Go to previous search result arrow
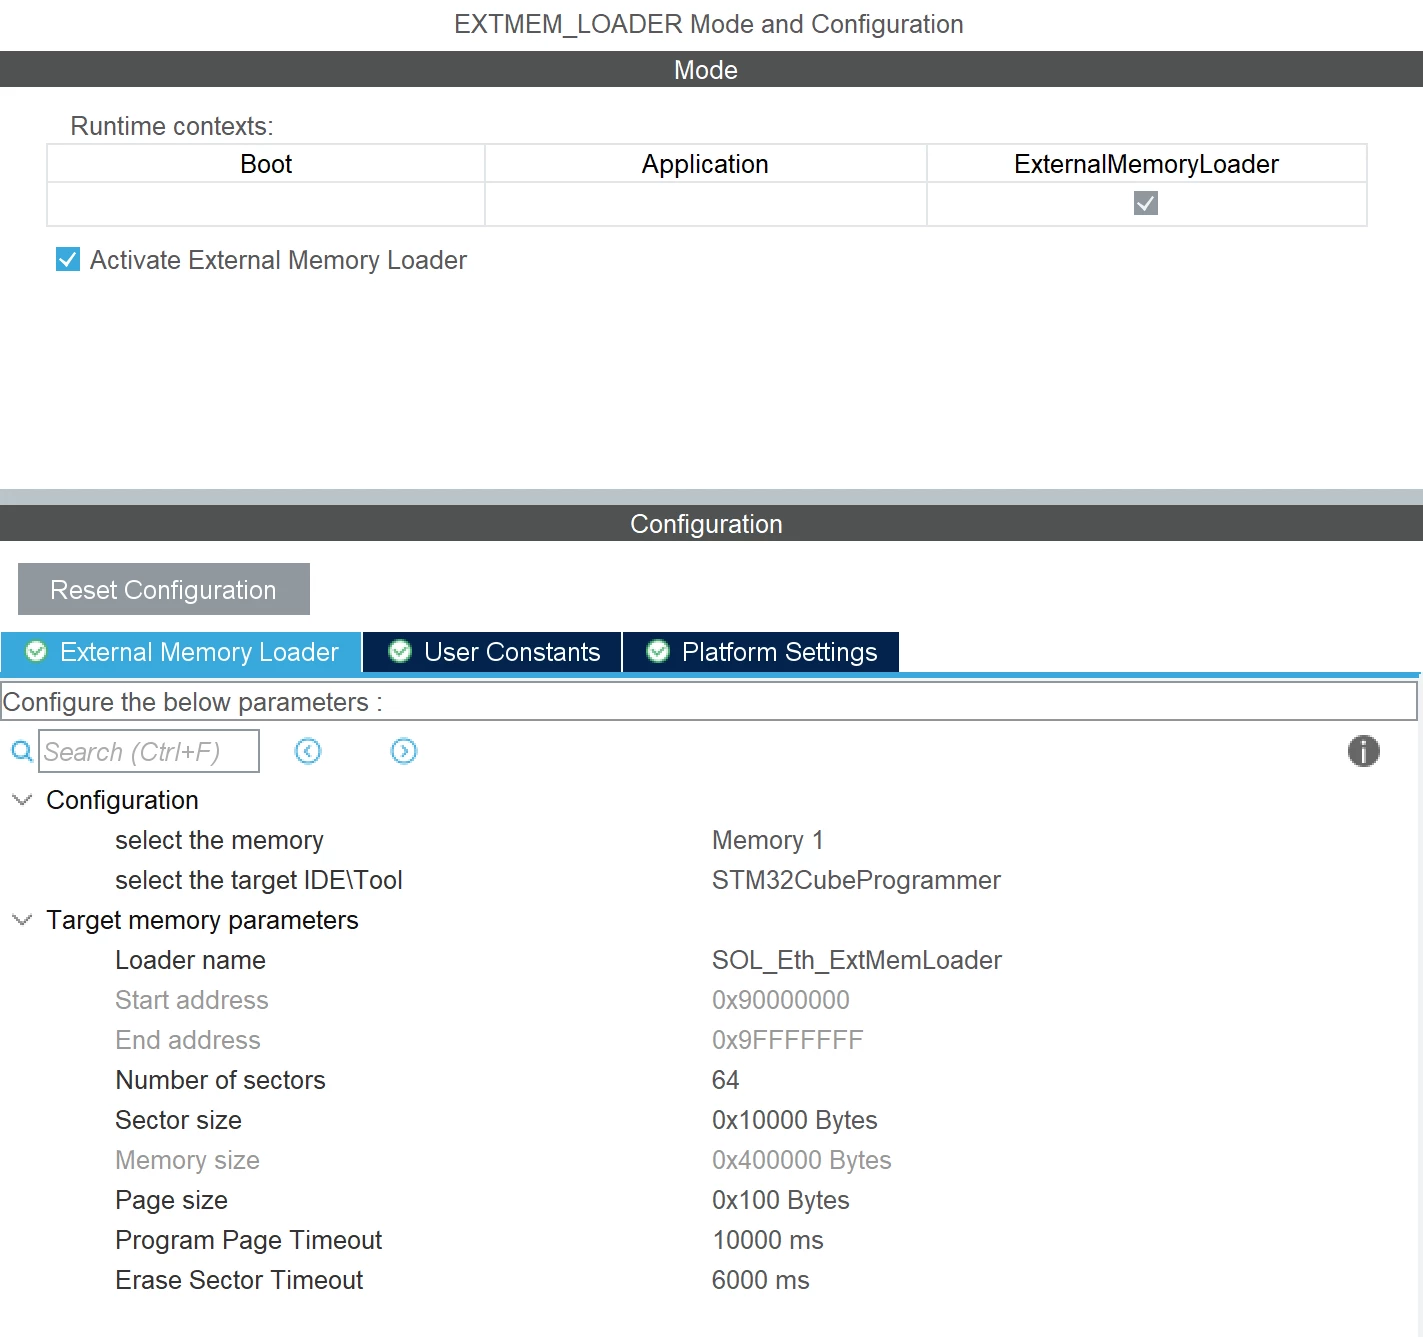 [x=308, y=751]
